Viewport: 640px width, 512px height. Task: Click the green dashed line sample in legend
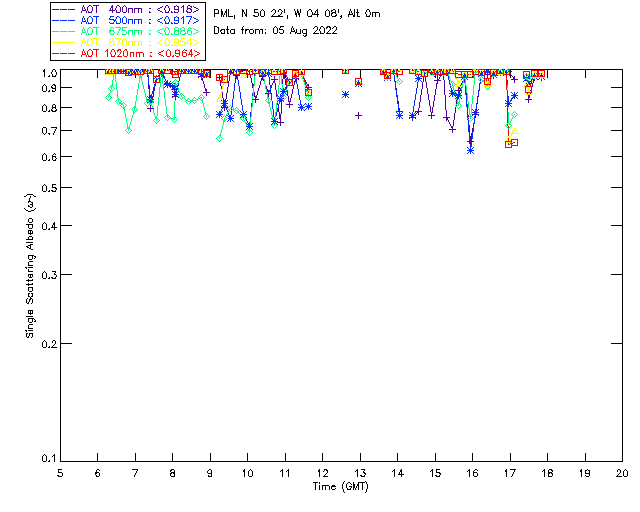(x=64, y=31)
